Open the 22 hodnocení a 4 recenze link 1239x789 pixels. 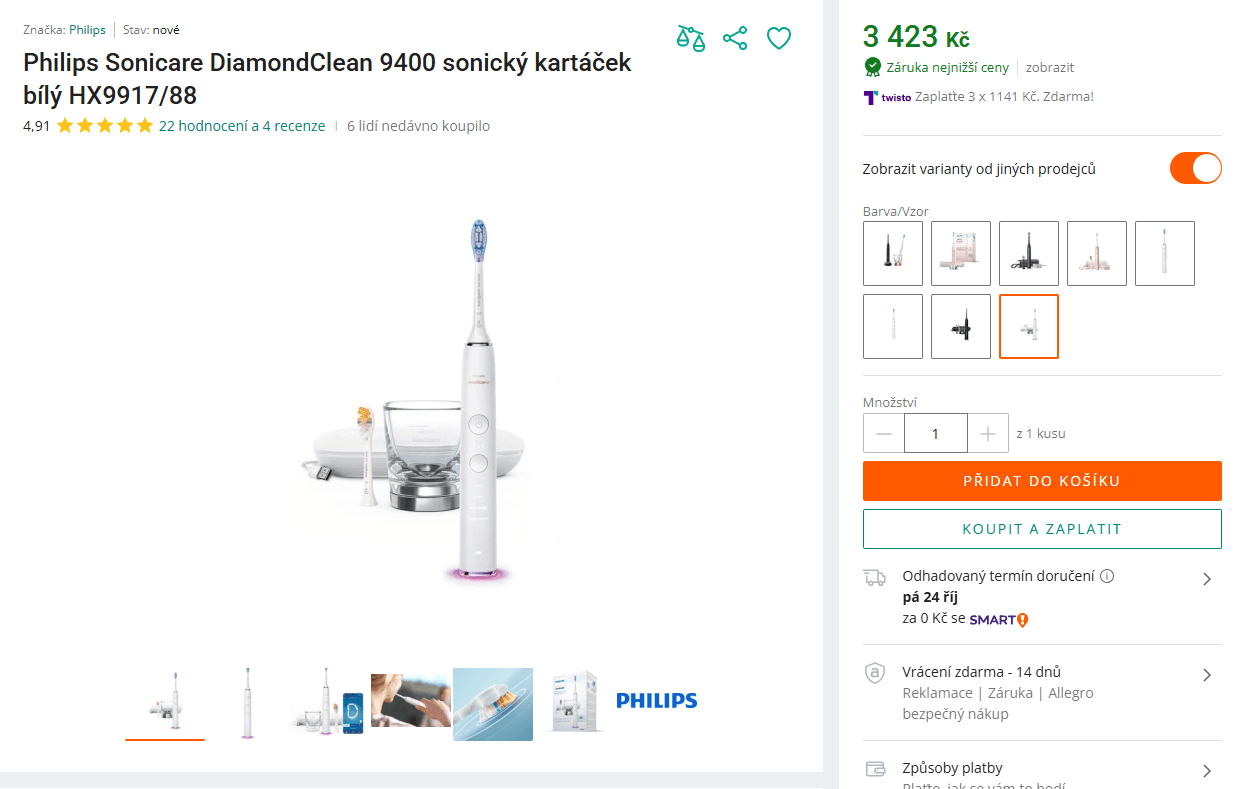pyautogui.click(x=242, y=126)
